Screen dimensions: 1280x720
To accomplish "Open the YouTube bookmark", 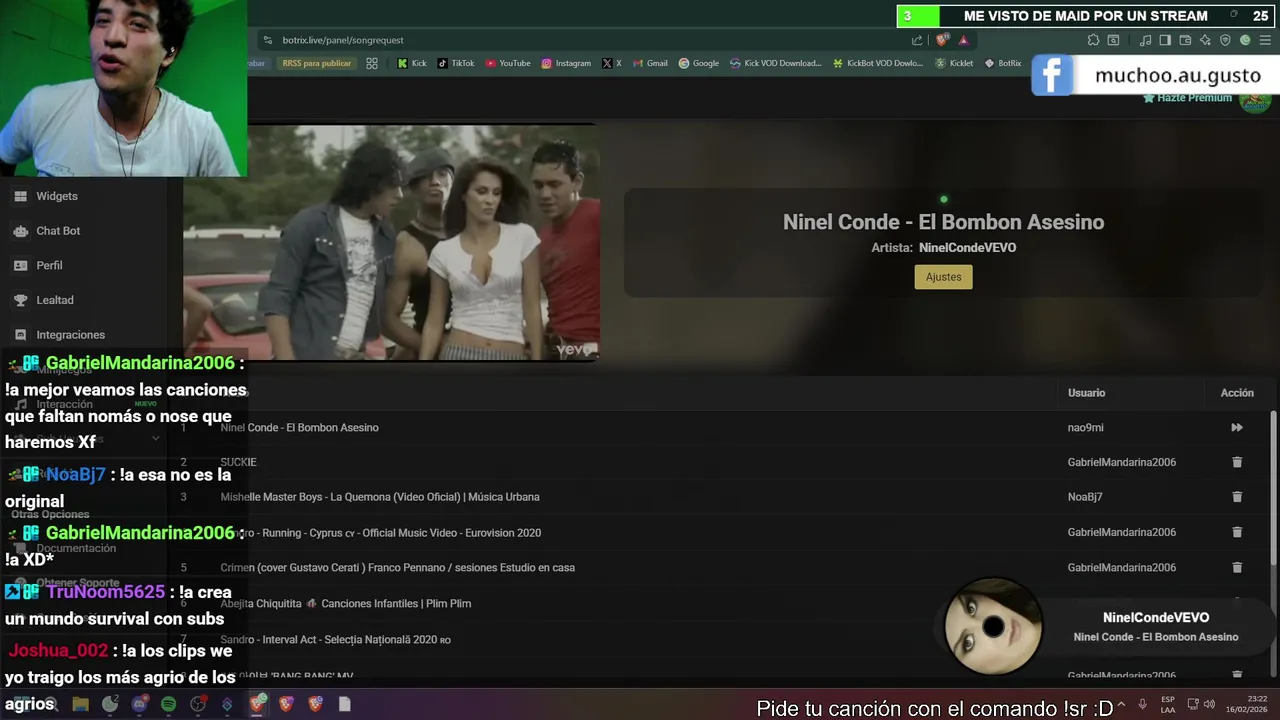I will pos(508,63).
